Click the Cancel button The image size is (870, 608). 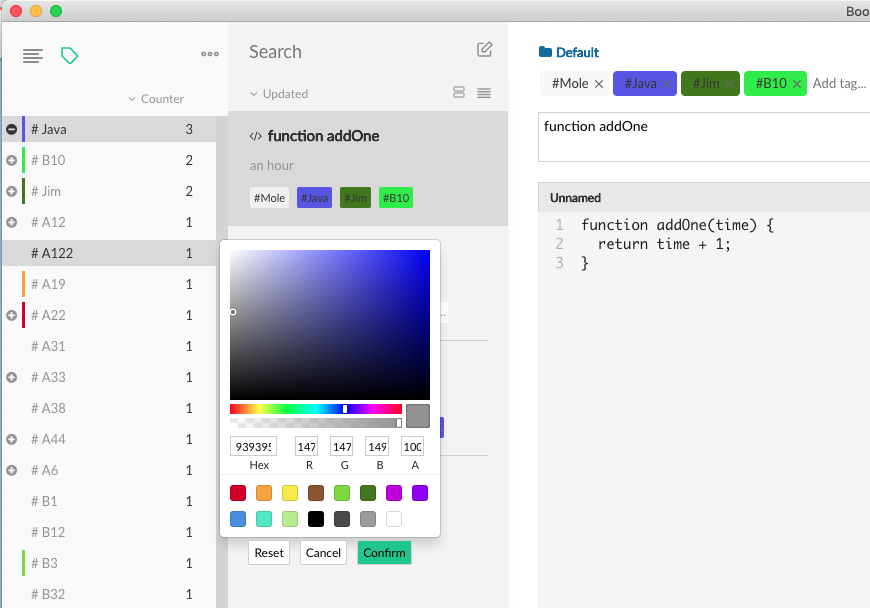tap(323, 553)
